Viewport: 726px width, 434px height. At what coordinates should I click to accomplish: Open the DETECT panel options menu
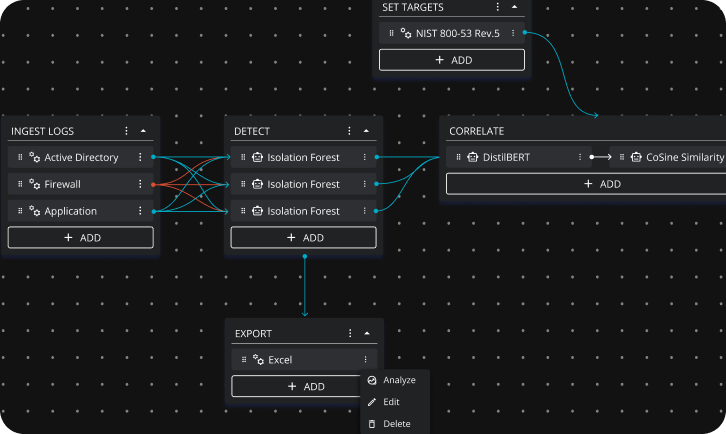click(x=350, y=131)
